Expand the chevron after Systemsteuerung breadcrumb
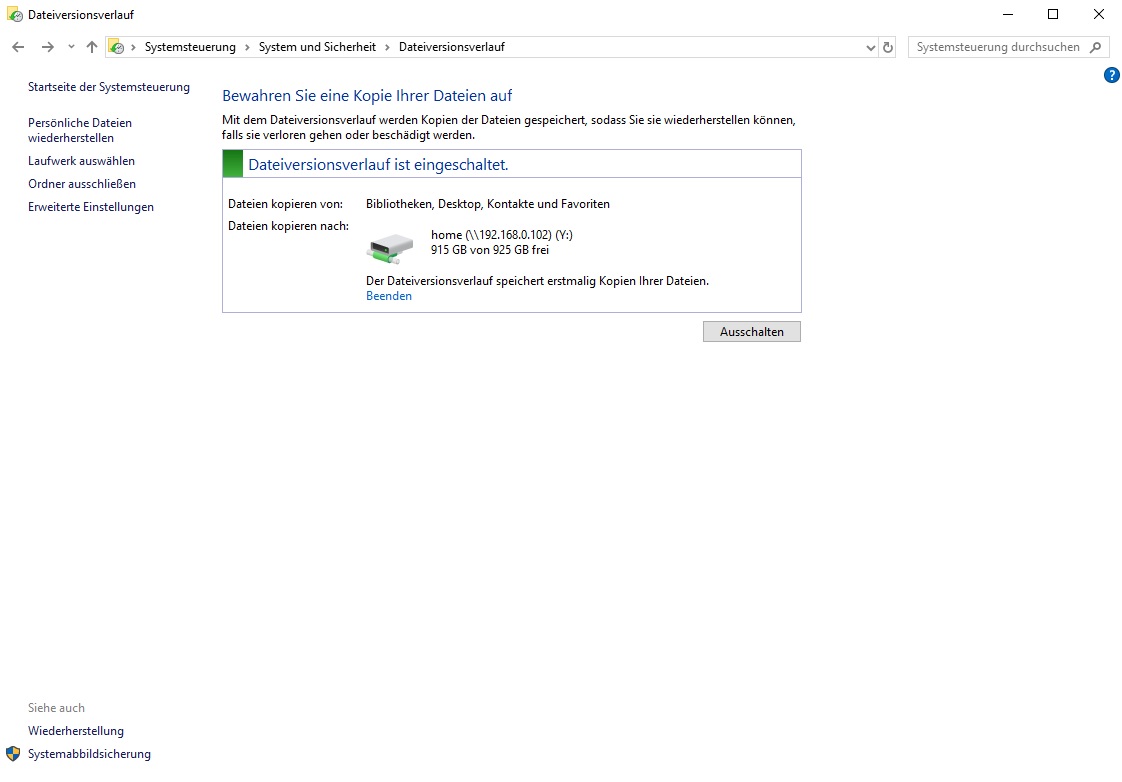This screenshot has width=1122, height=782. (248, 47)
